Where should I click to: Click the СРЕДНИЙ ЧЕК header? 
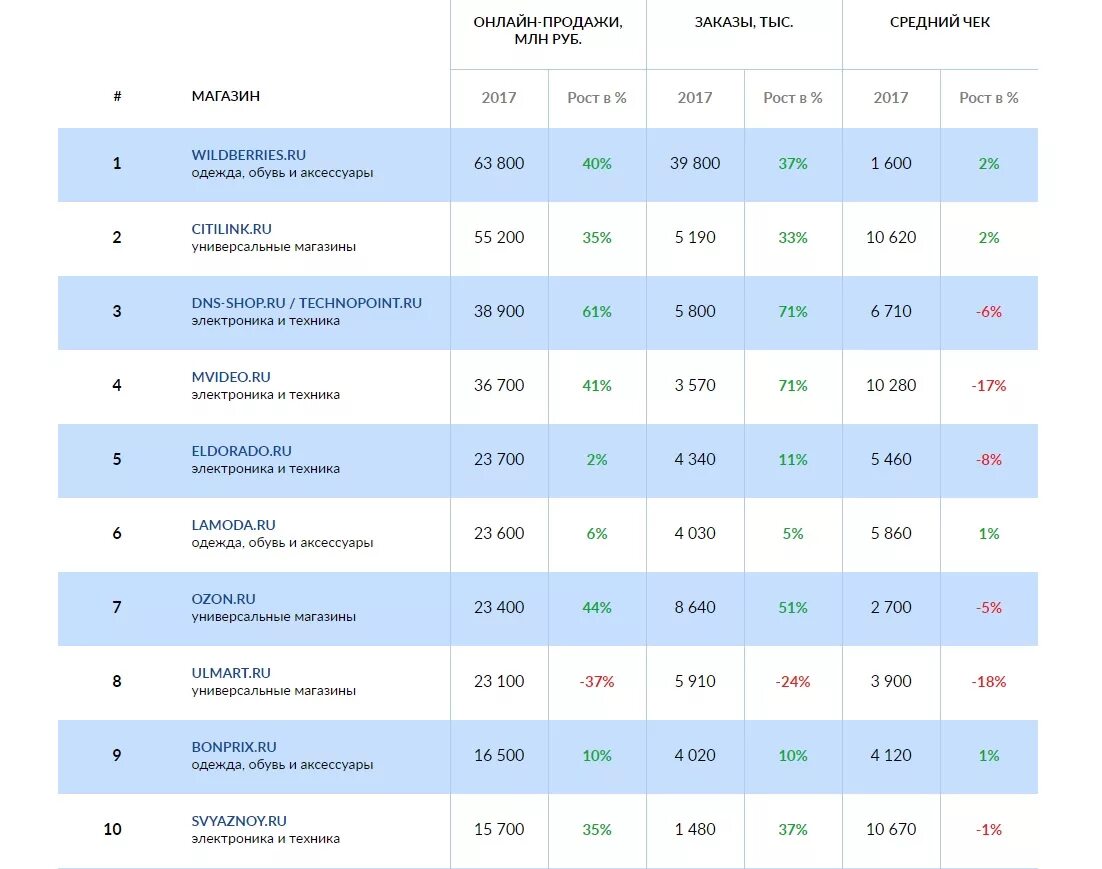click(940, 22)
